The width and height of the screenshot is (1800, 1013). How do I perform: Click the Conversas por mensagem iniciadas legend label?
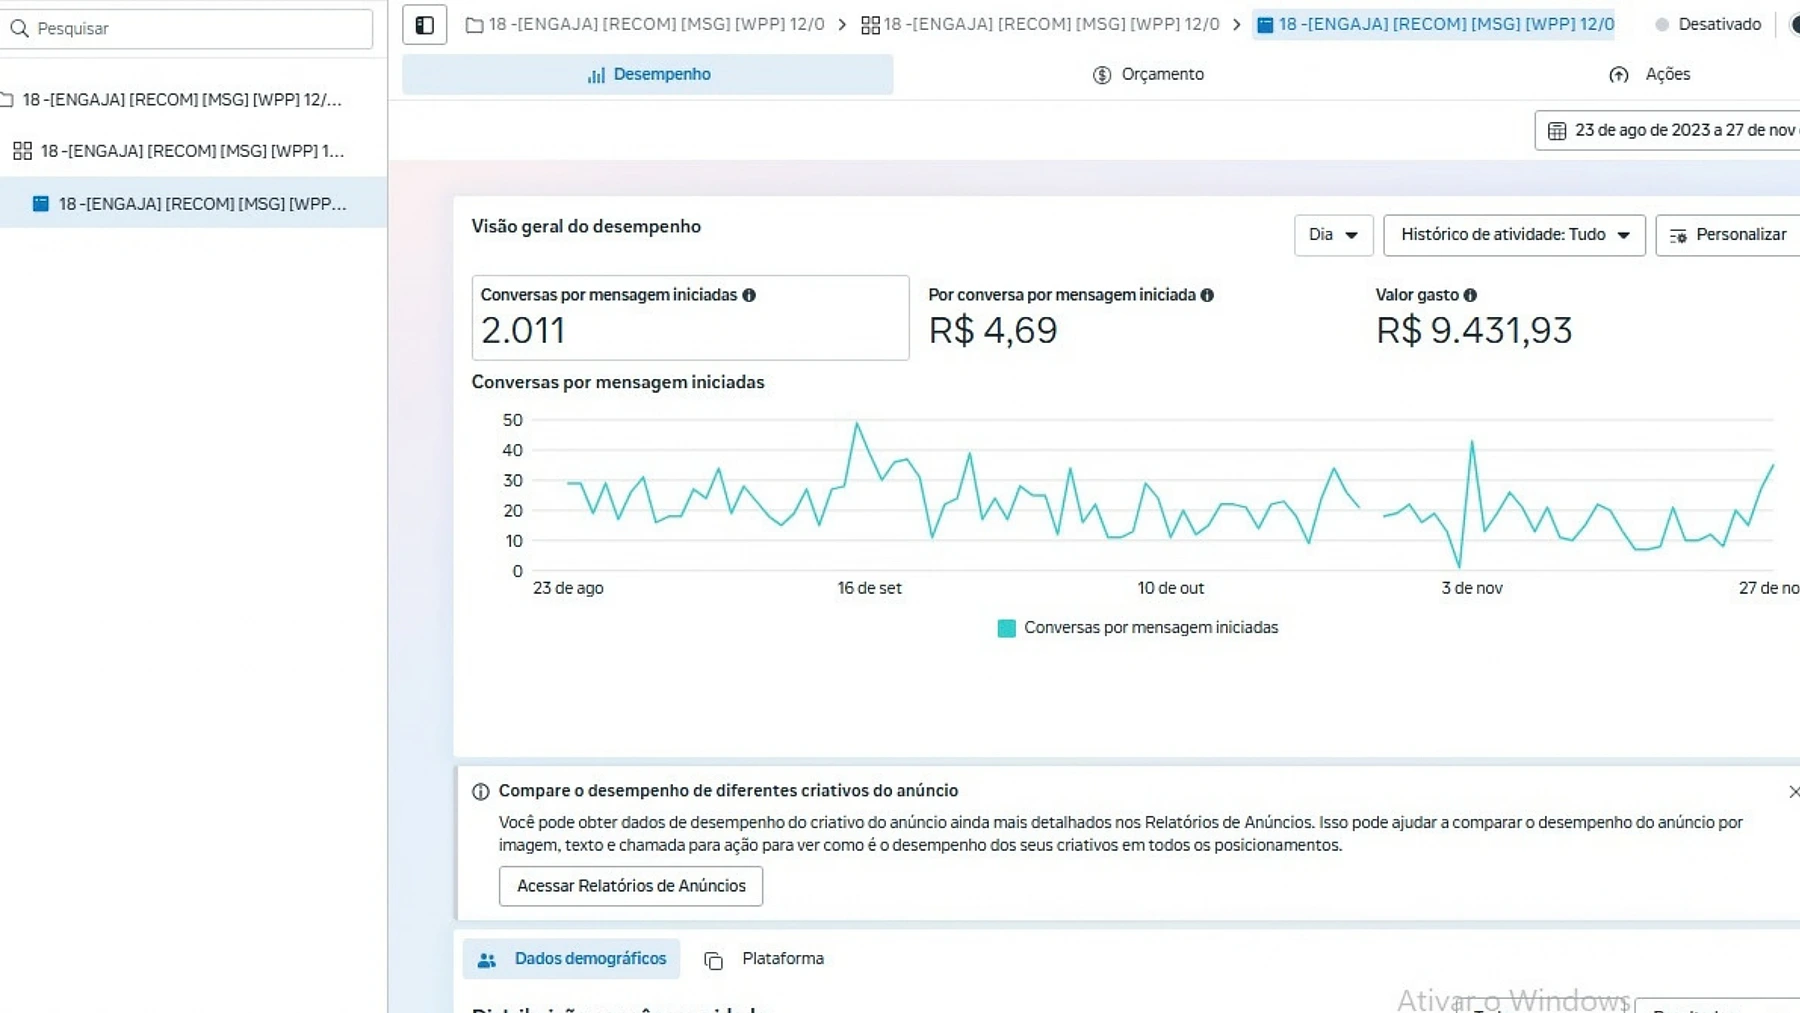click(1151, 628)
